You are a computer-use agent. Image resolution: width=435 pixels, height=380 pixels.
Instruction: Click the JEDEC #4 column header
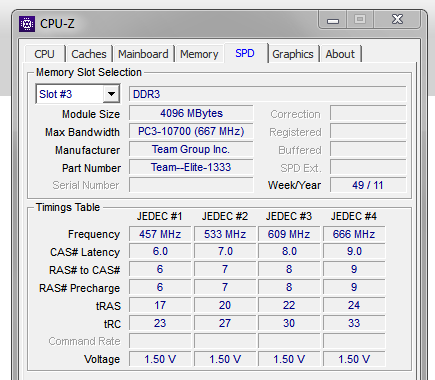click(x=354, y=217)
